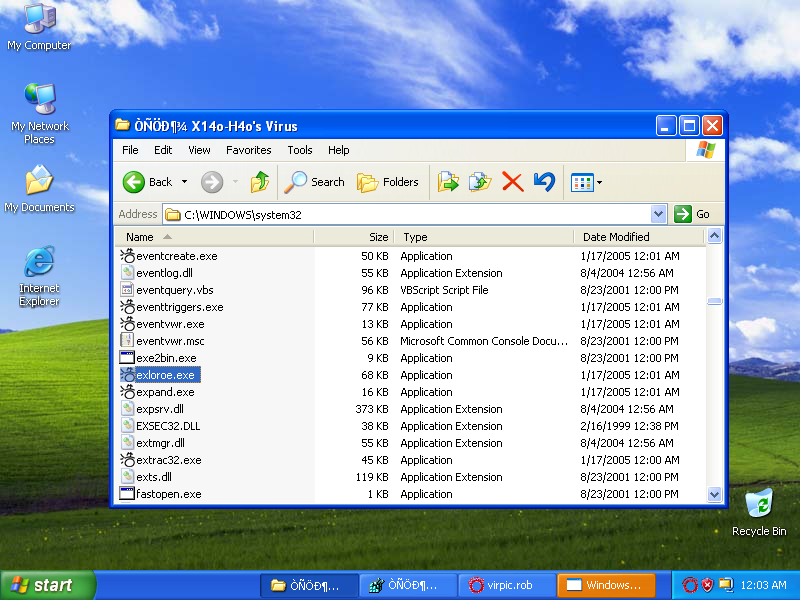Image resolution: width=800 pixels, height=600 pixels.
Task: Go up one folder level
Action: point(260,182)
